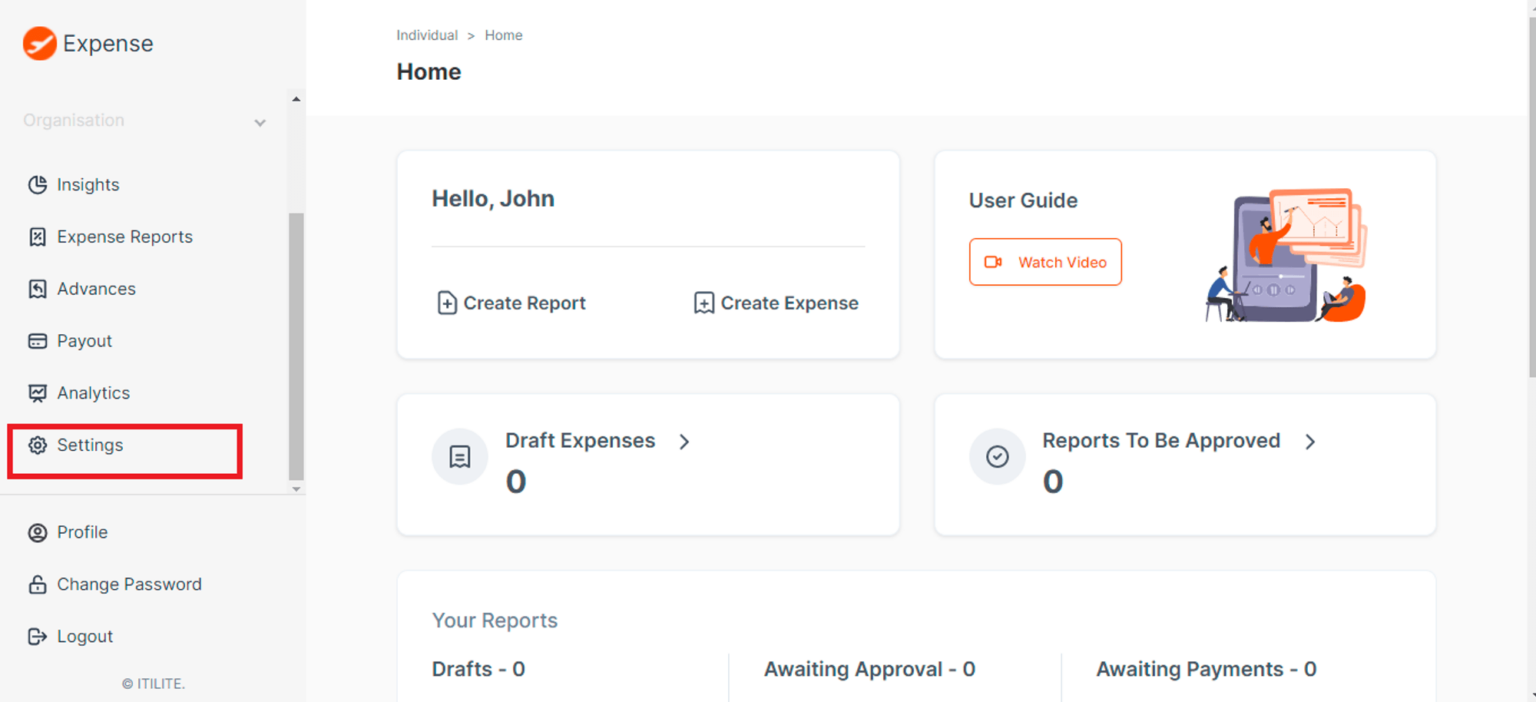The height and width of the screenshot is (702, 1536).
Task: Select the Payout card icon
Action: coord(37,340)
